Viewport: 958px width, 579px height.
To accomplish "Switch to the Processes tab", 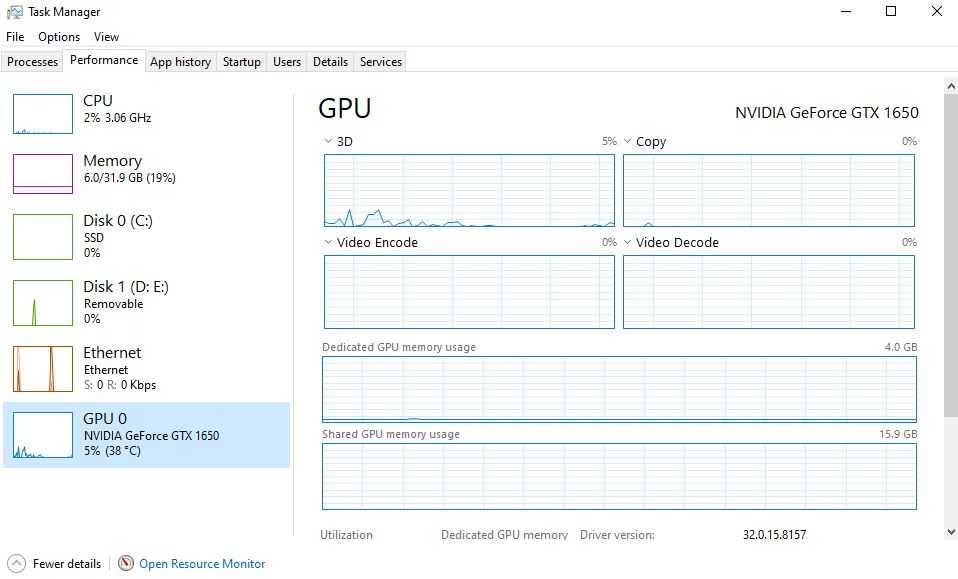I will [x=33, y=62].
